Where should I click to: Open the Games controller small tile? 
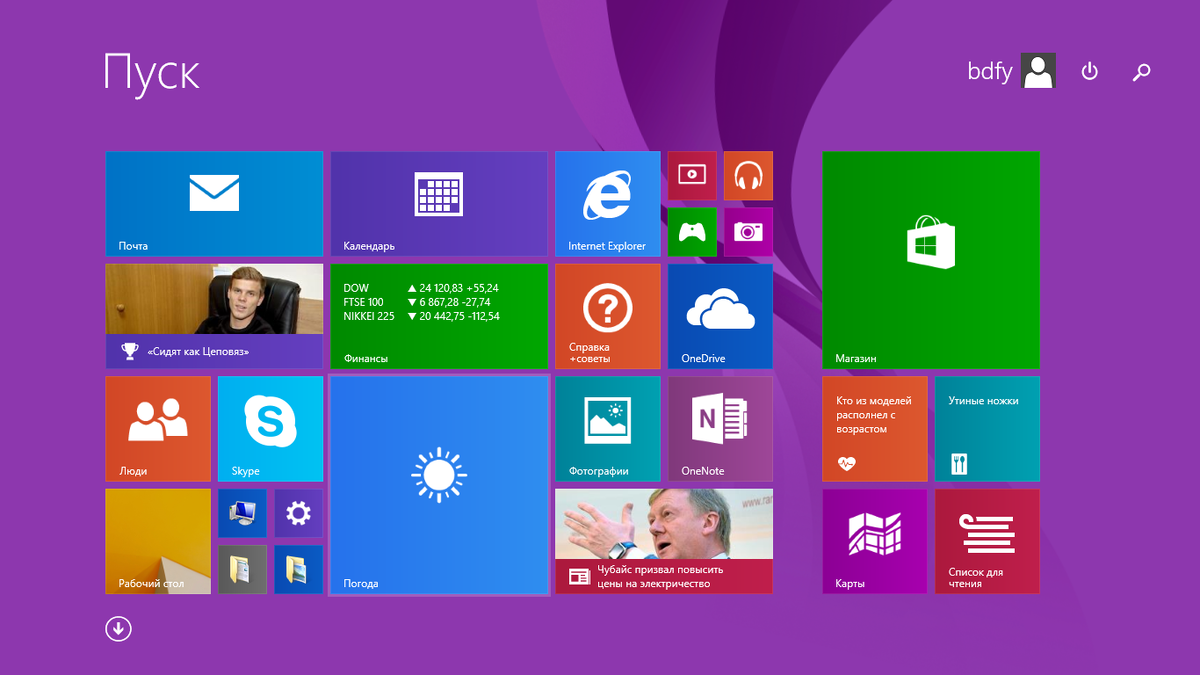(692, 232)
